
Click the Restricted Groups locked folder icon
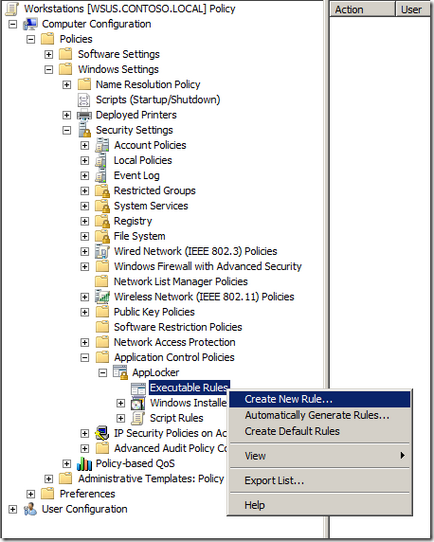pyautogui.click(x=102, y=191)
